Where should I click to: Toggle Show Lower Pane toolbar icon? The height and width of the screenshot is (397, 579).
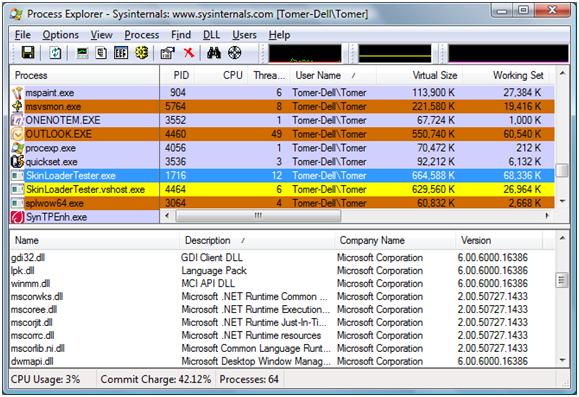[x=121, y=53]
